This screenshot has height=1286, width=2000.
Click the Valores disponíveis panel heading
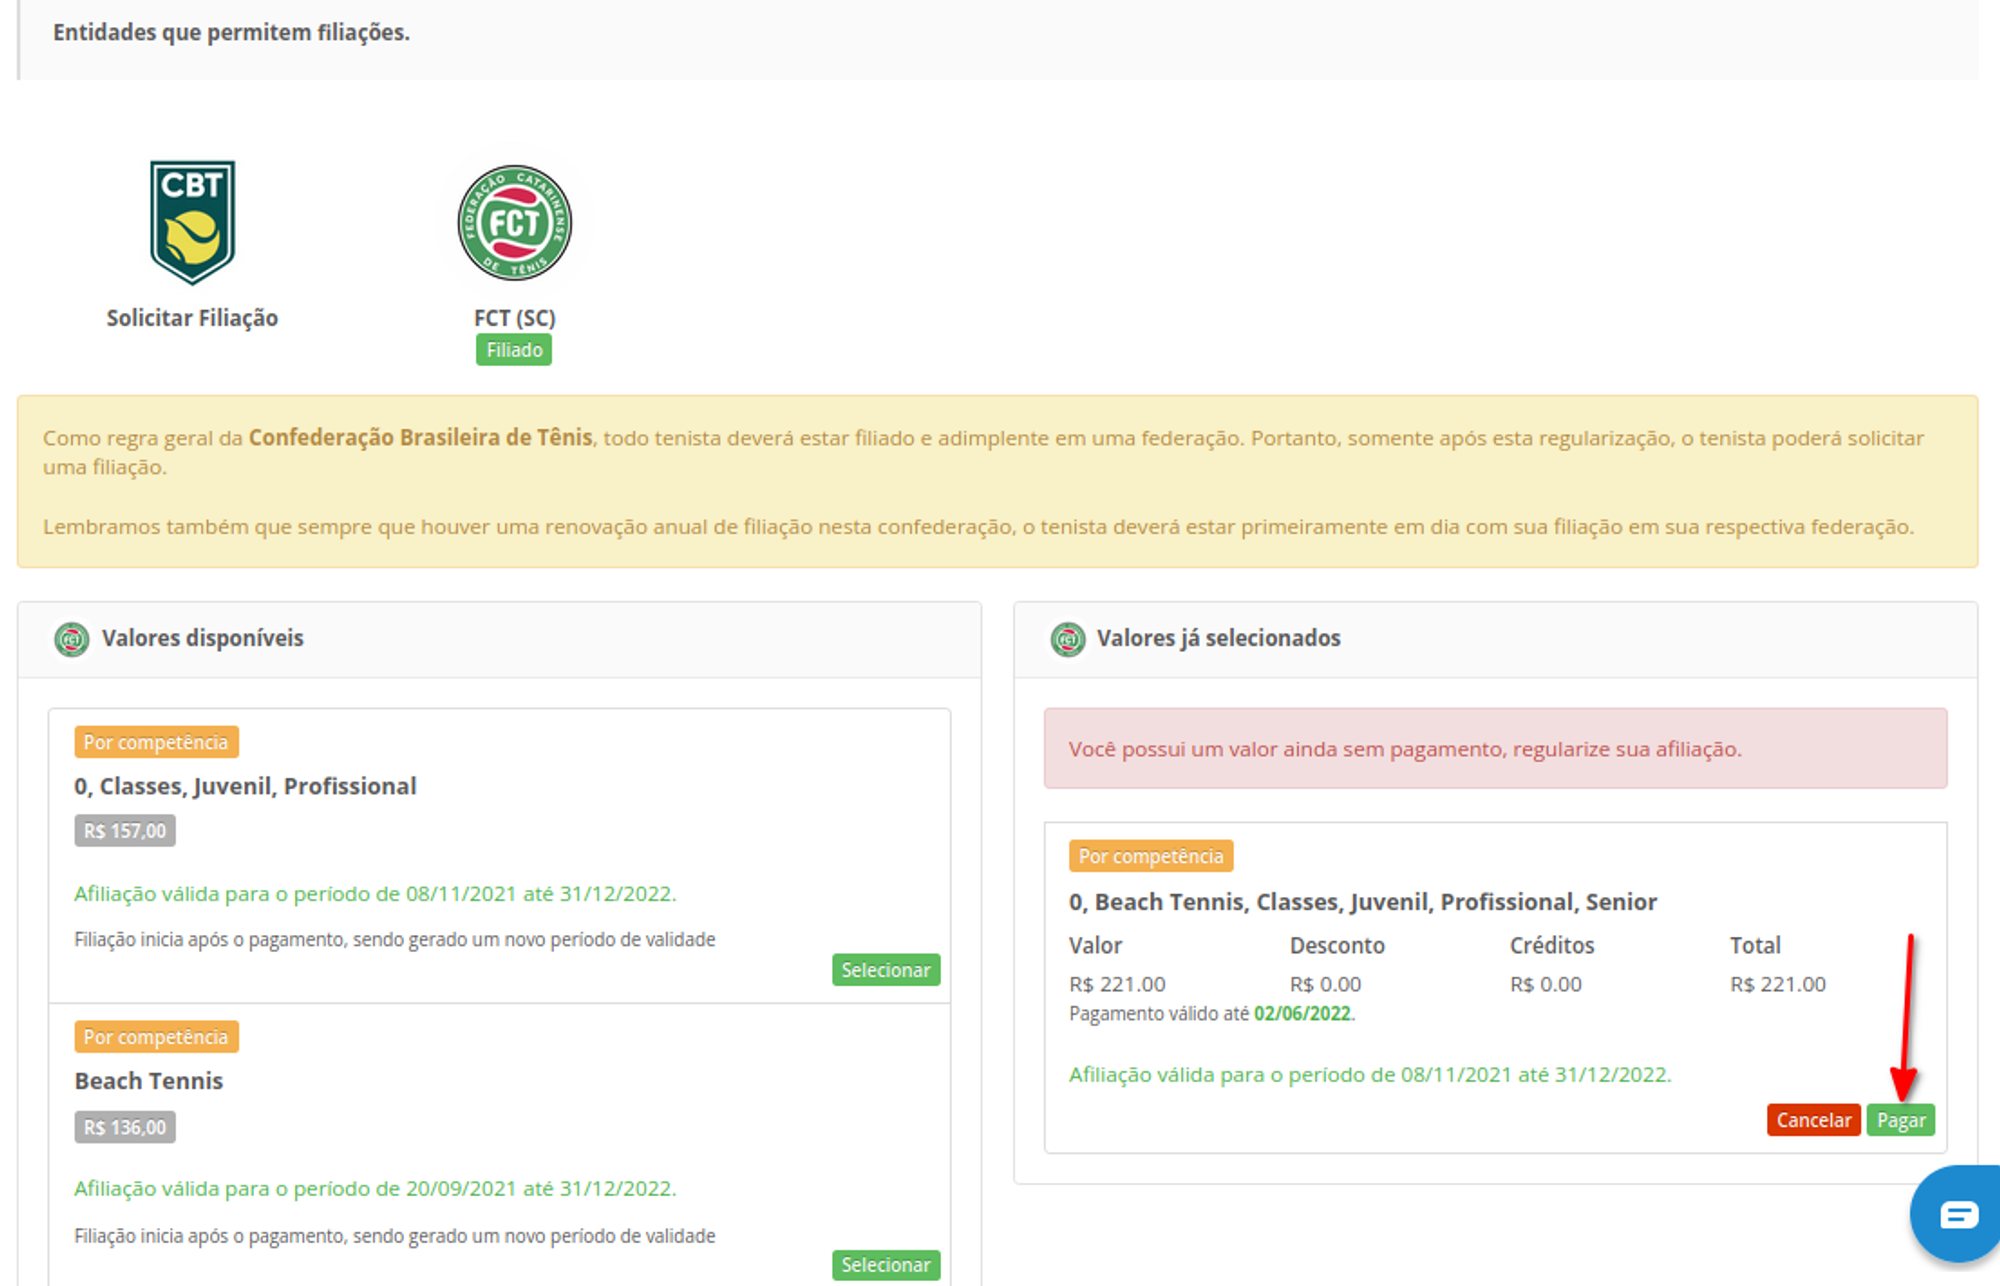tap(202, 638)
